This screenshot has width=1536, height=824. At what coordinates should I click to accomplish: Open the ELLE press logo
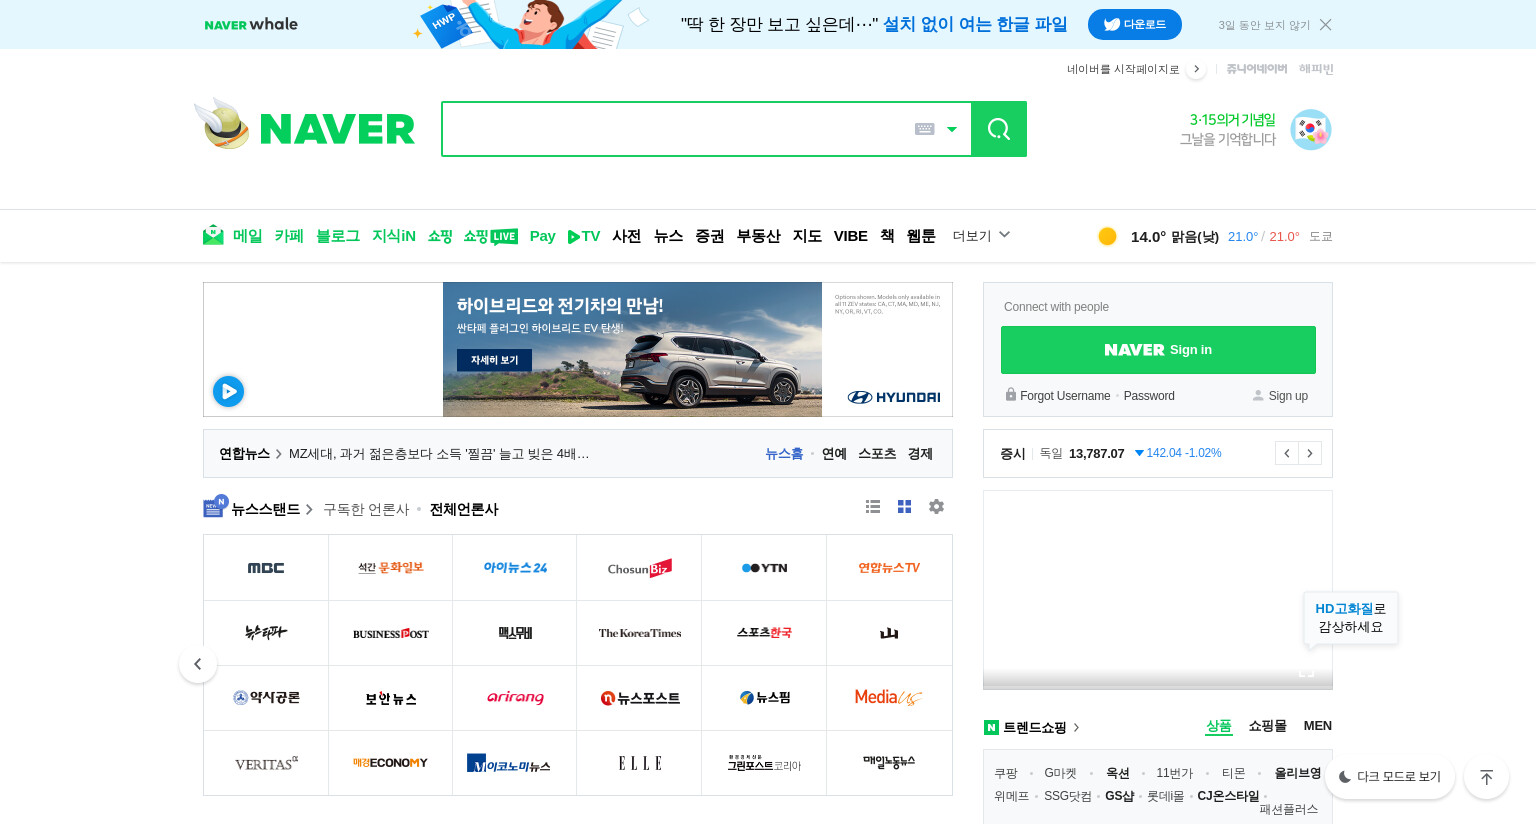tap(639, 763)
